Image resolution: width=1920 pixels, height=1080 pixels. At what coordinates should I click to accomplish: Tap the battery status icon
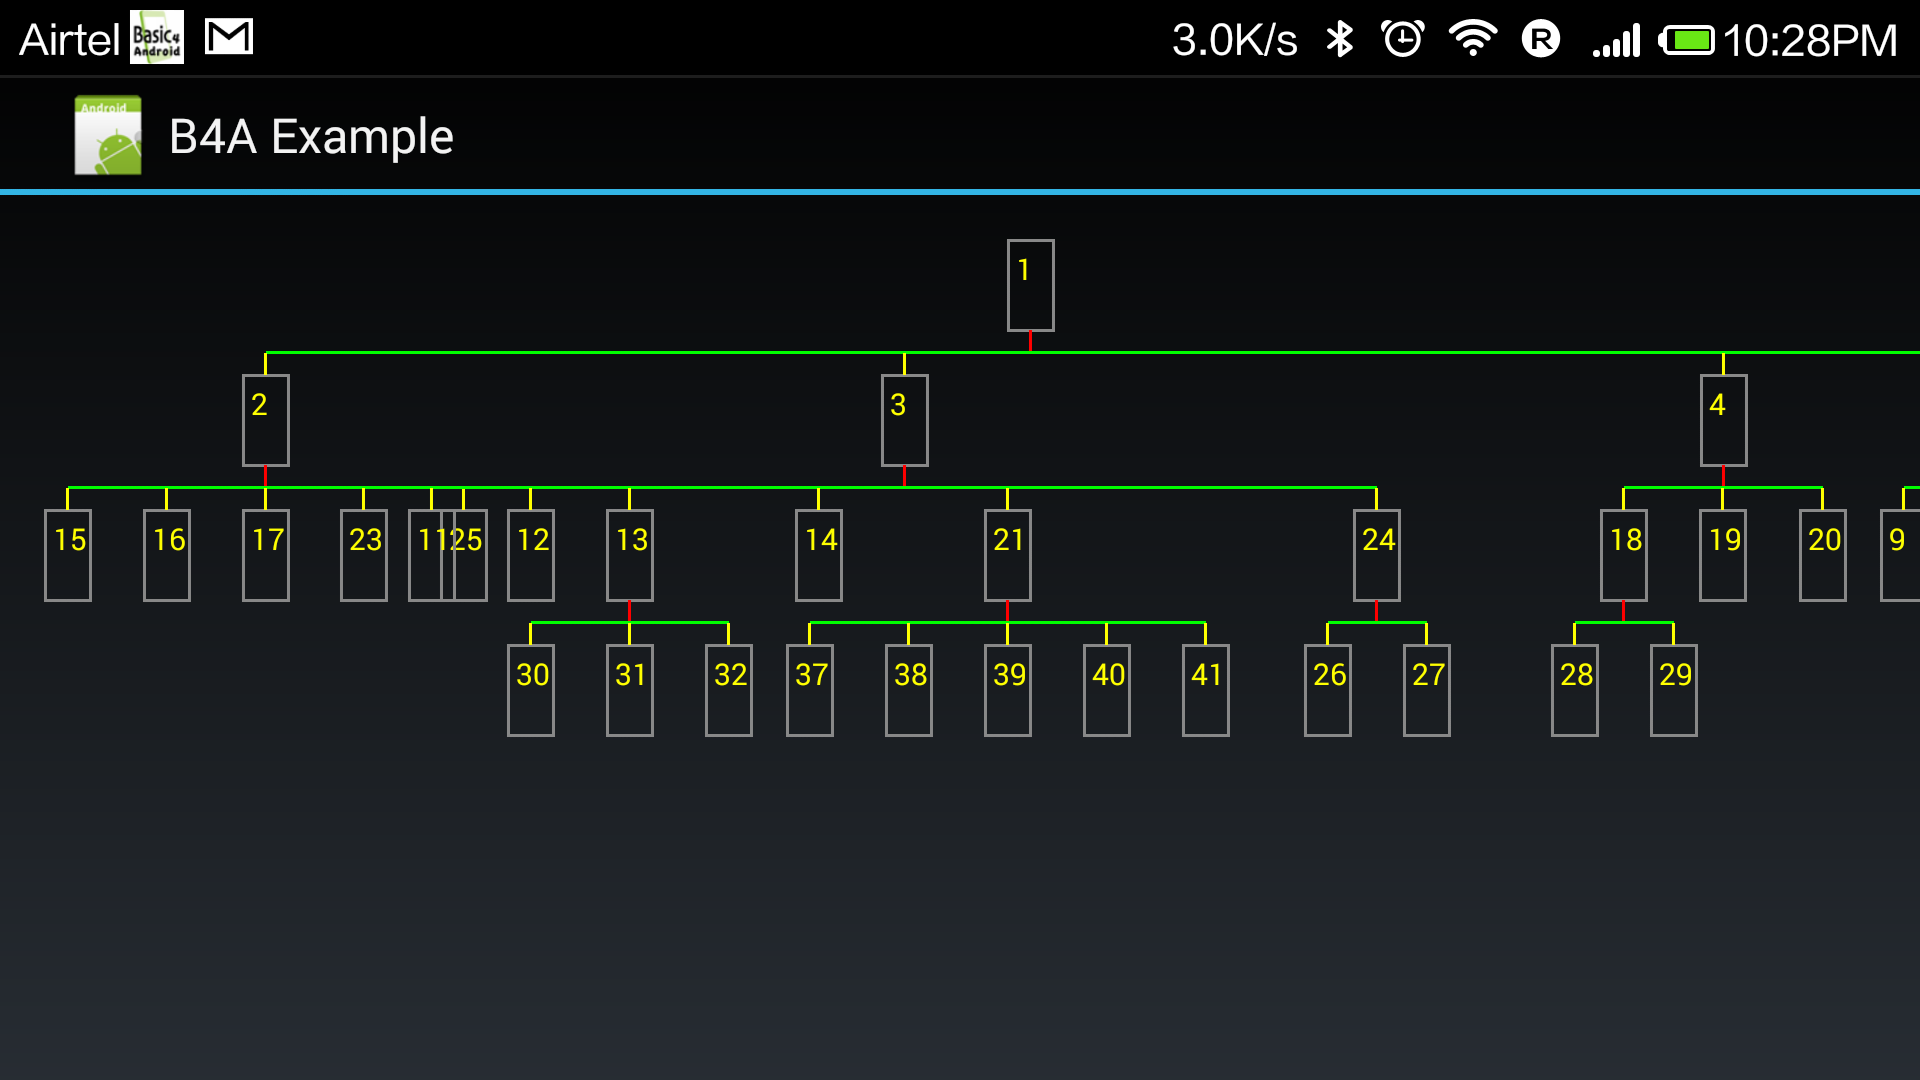(1686, 41)
